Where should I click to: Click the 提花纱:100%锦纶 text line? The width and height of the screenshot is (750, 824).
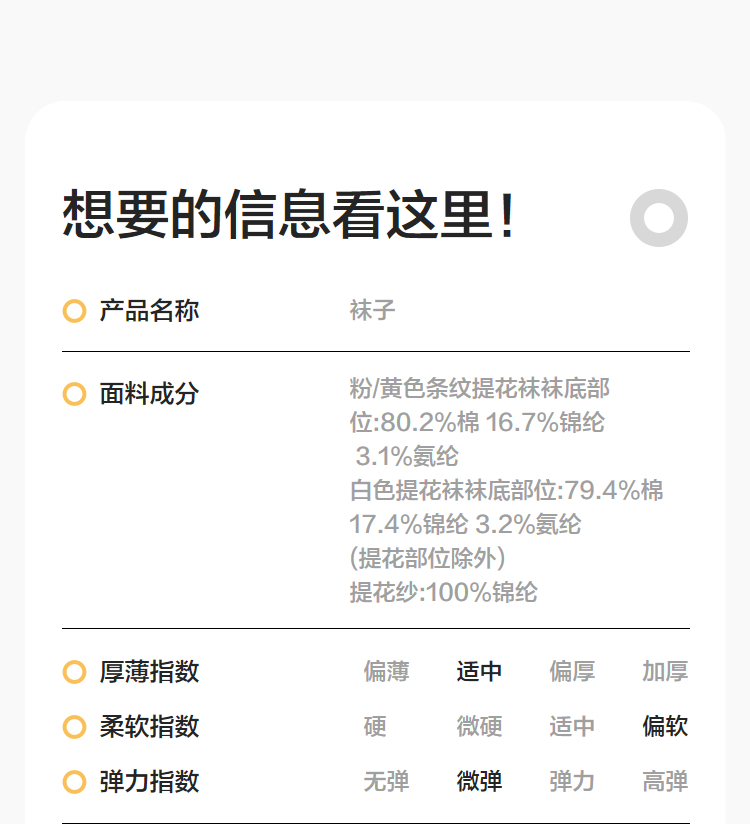pyautogui.click(x=443, y=593)
